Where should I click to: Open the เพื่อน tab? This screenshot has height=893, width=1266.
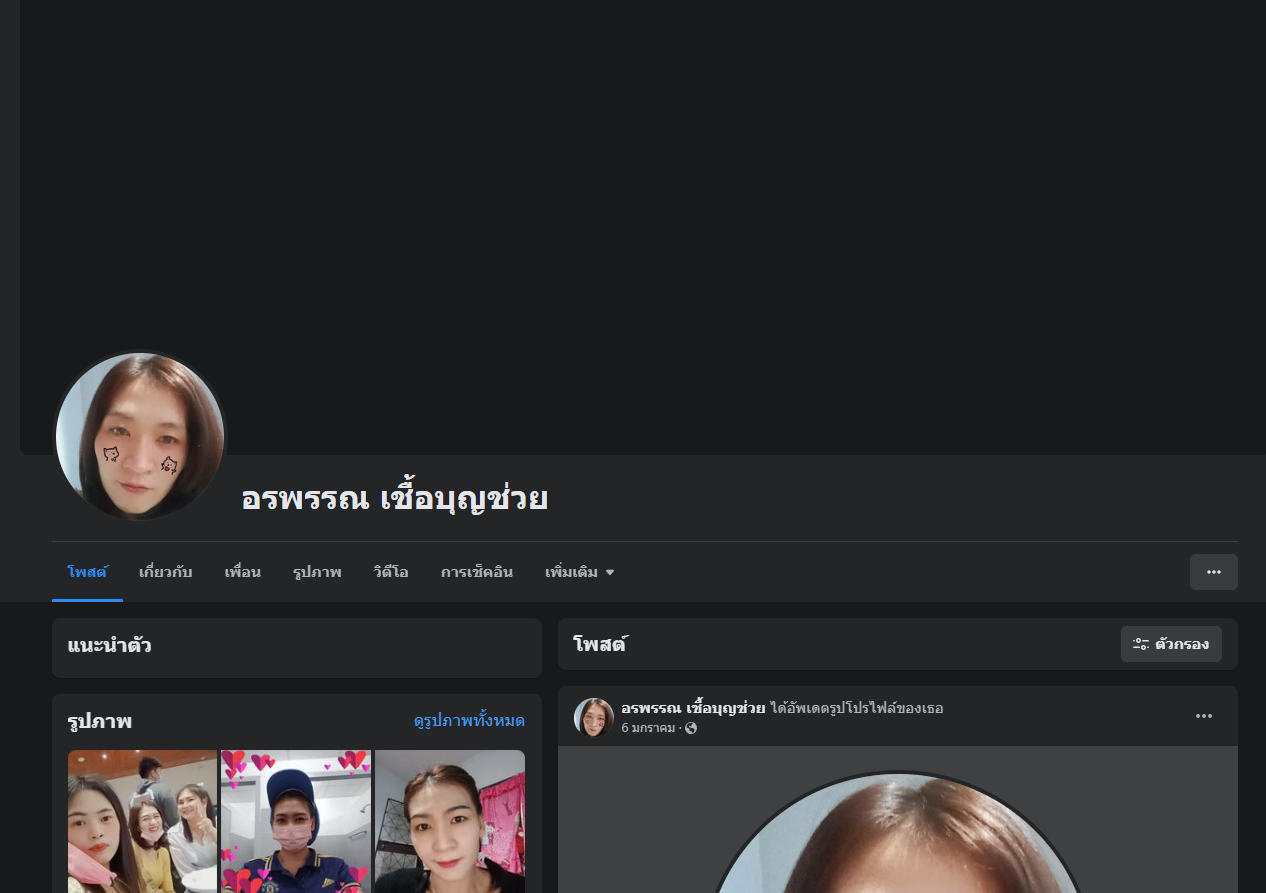coord(242,572)
